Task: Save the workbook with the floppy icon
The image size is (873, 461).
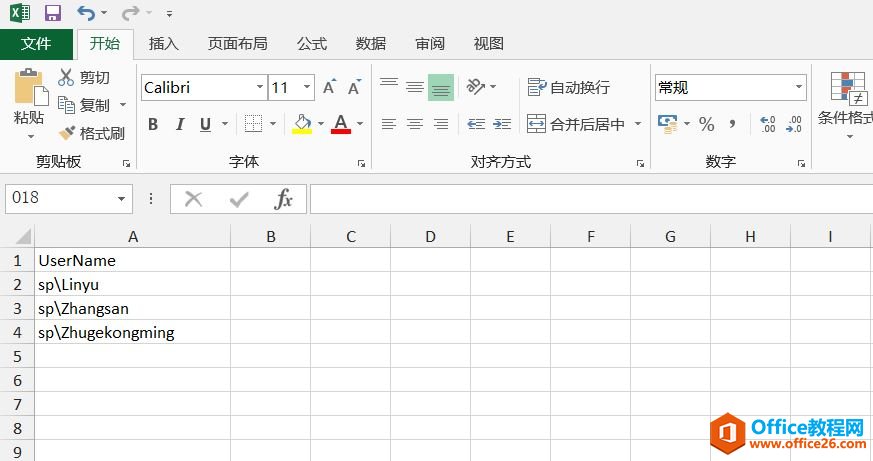Action: [53, 13]
